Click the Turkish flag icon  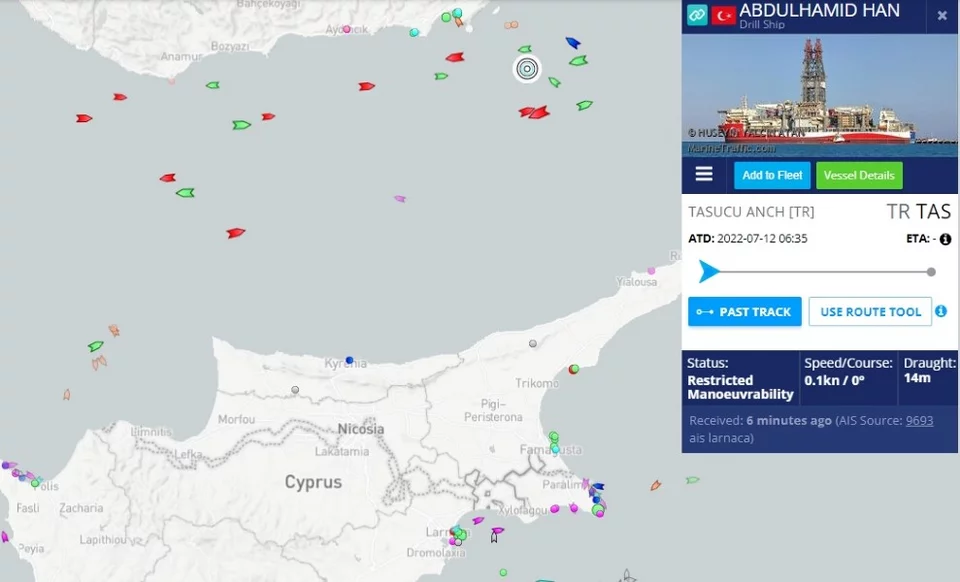click(x=723, y=15)
